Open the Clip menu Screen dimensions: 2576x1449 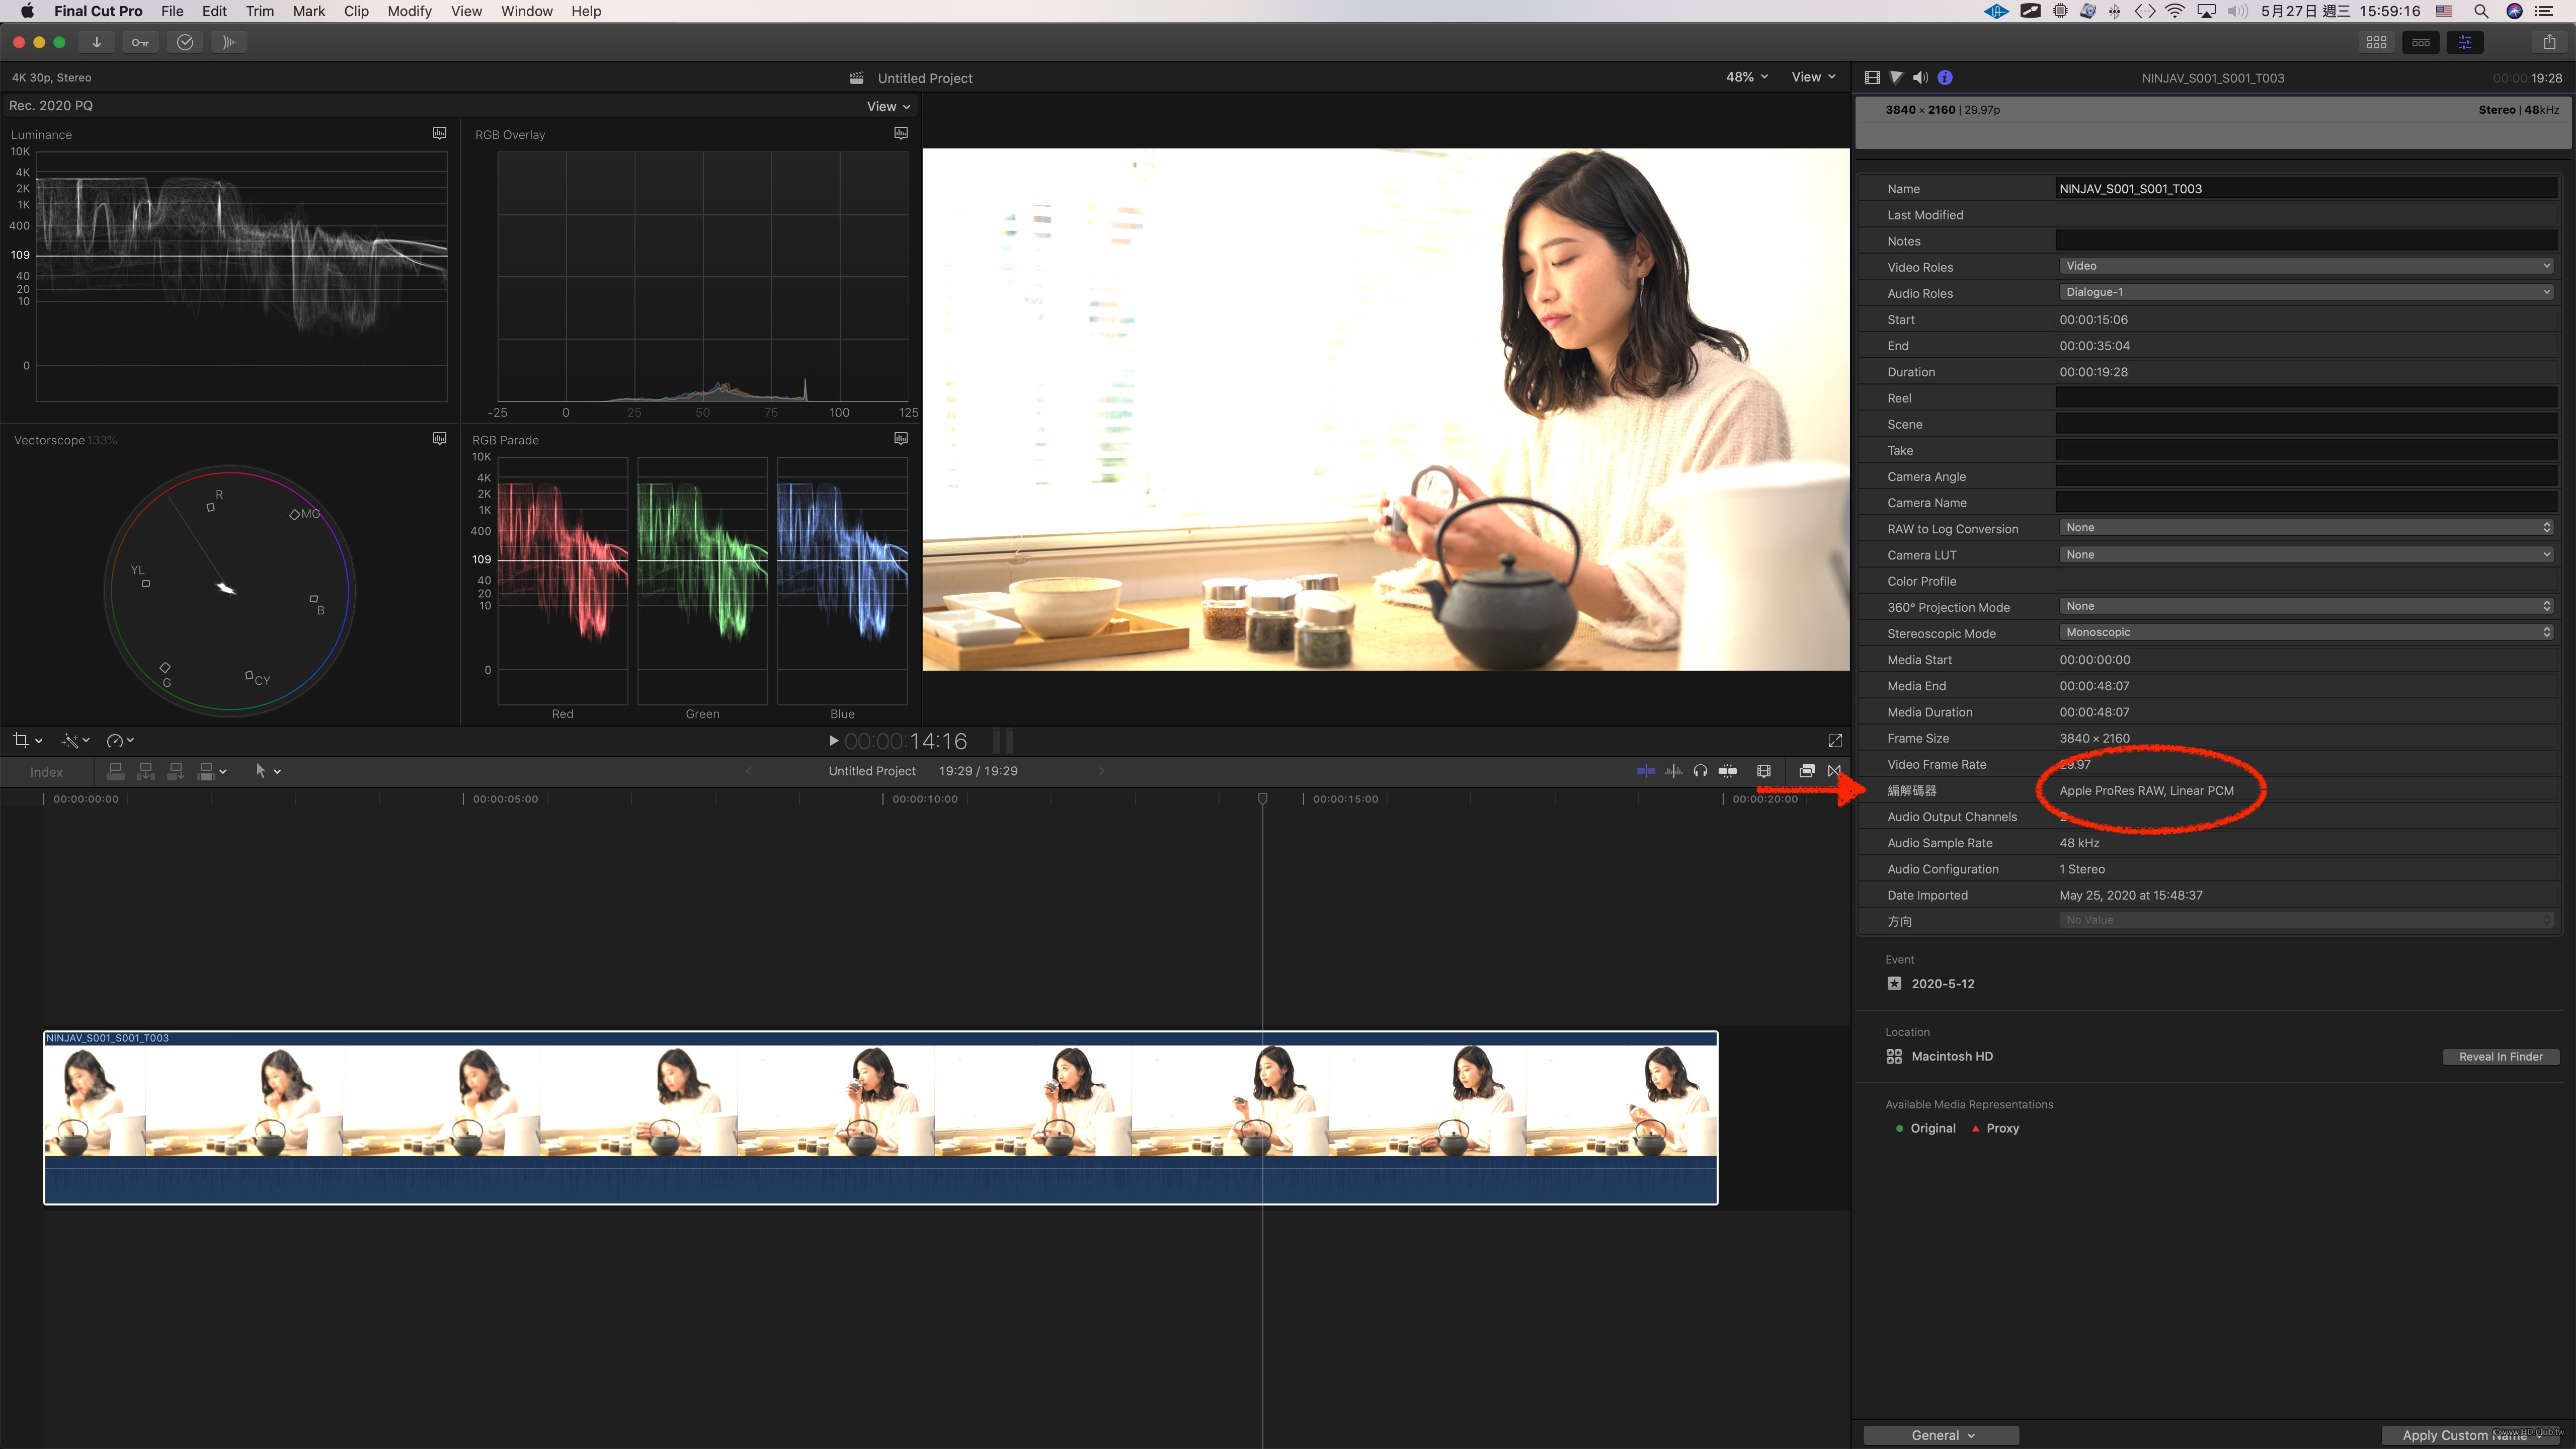tap(356, 11)
